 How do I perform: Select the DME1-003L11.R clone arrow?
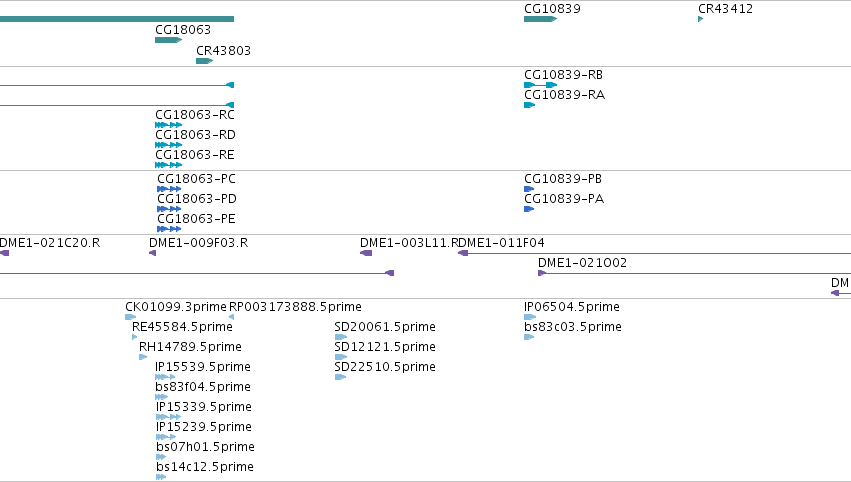[x=366, y=253]
